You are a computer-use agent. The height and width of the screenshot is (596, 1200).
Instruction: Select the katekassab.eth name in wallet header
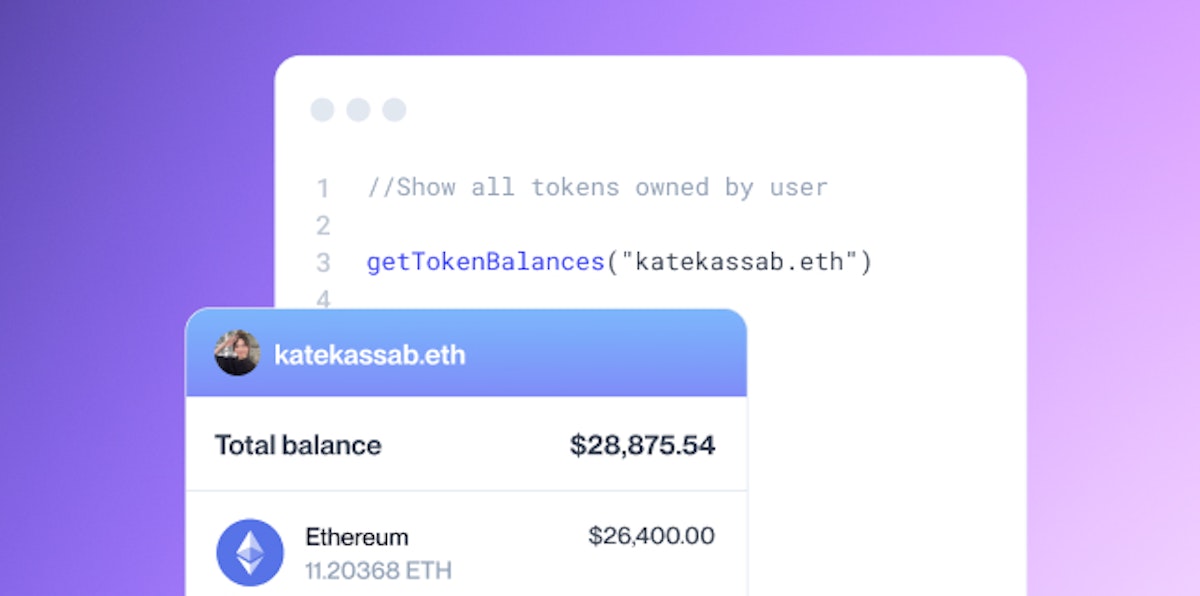(370, 355)
